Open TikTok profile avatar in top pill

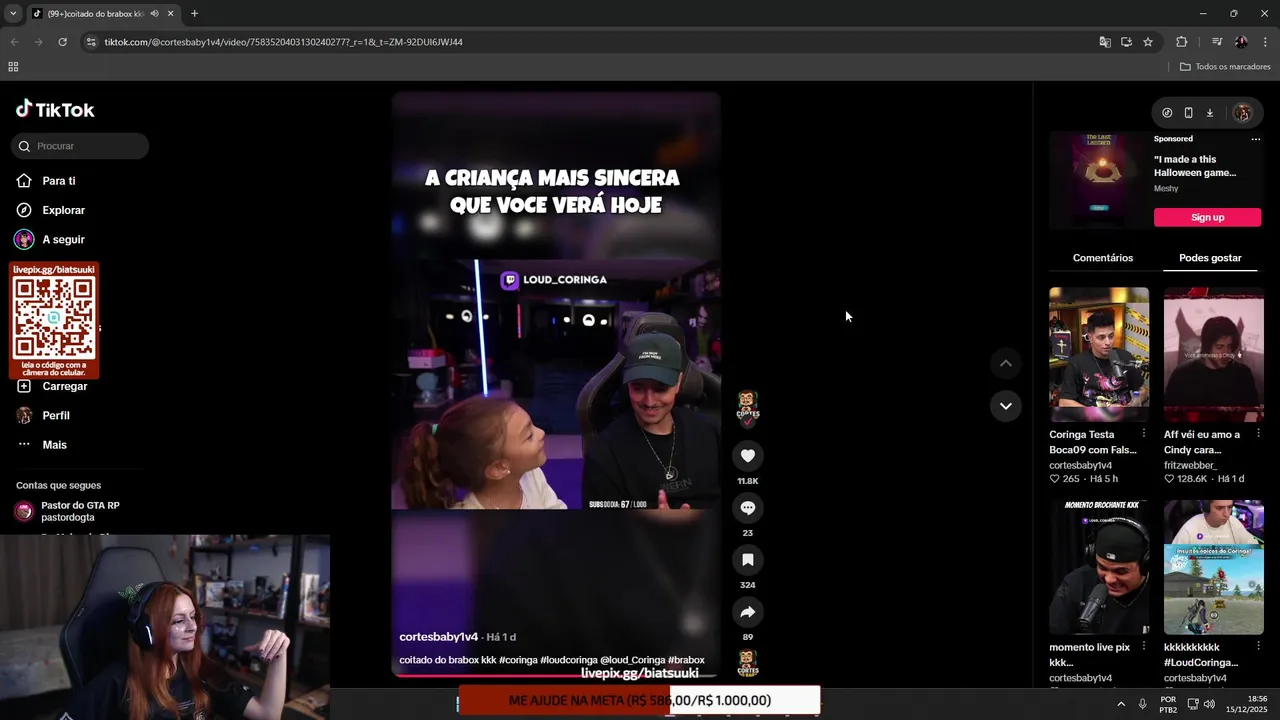[x=1242, y=113]
